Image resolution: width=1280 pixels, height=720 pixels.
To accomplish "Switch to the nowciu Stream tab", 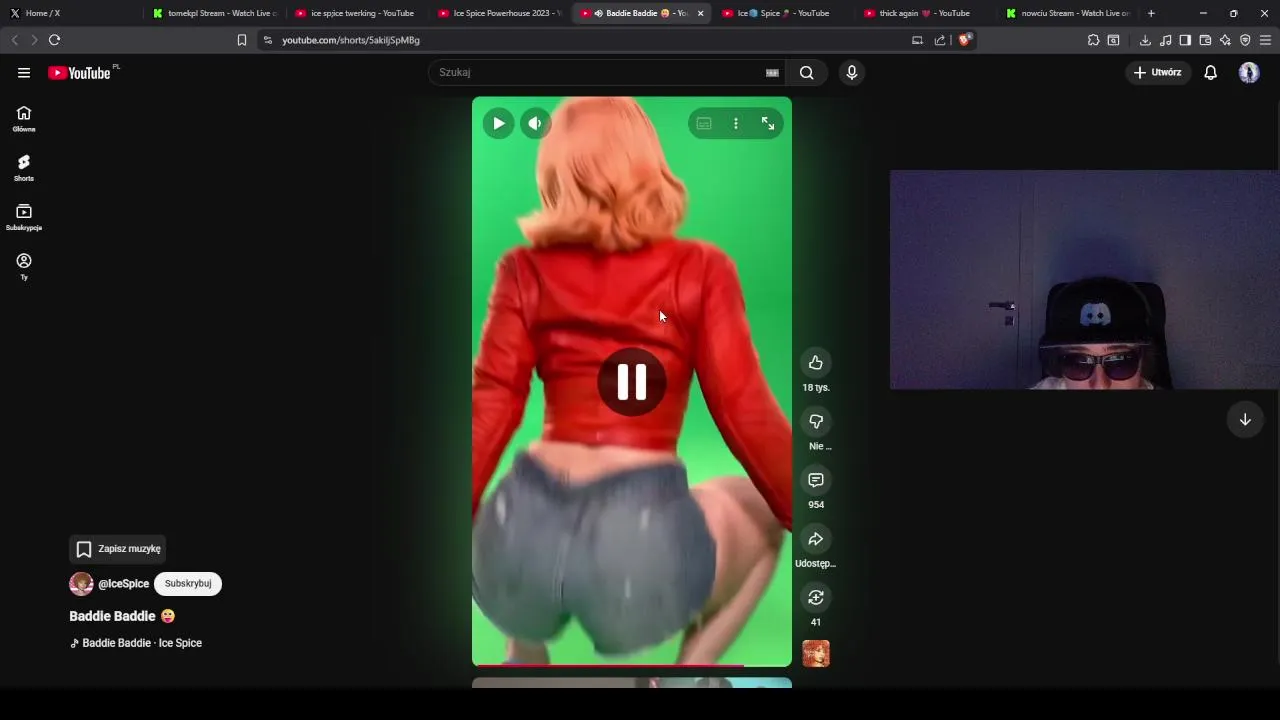I will tap(1066, 13).
